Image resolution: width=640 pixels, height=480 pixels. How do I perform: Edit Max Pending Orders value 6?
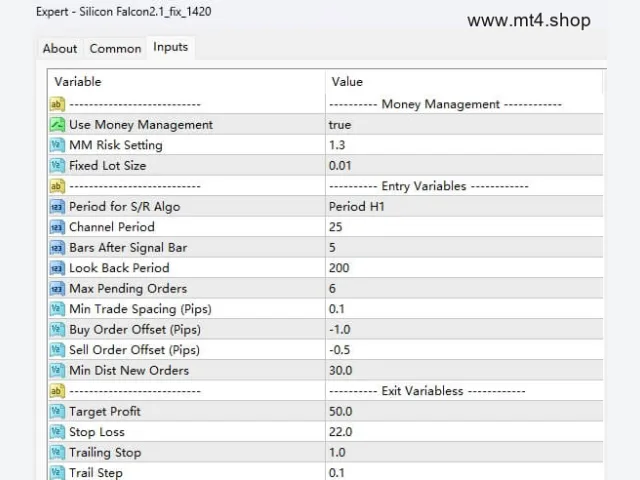(x=332, y=289)
